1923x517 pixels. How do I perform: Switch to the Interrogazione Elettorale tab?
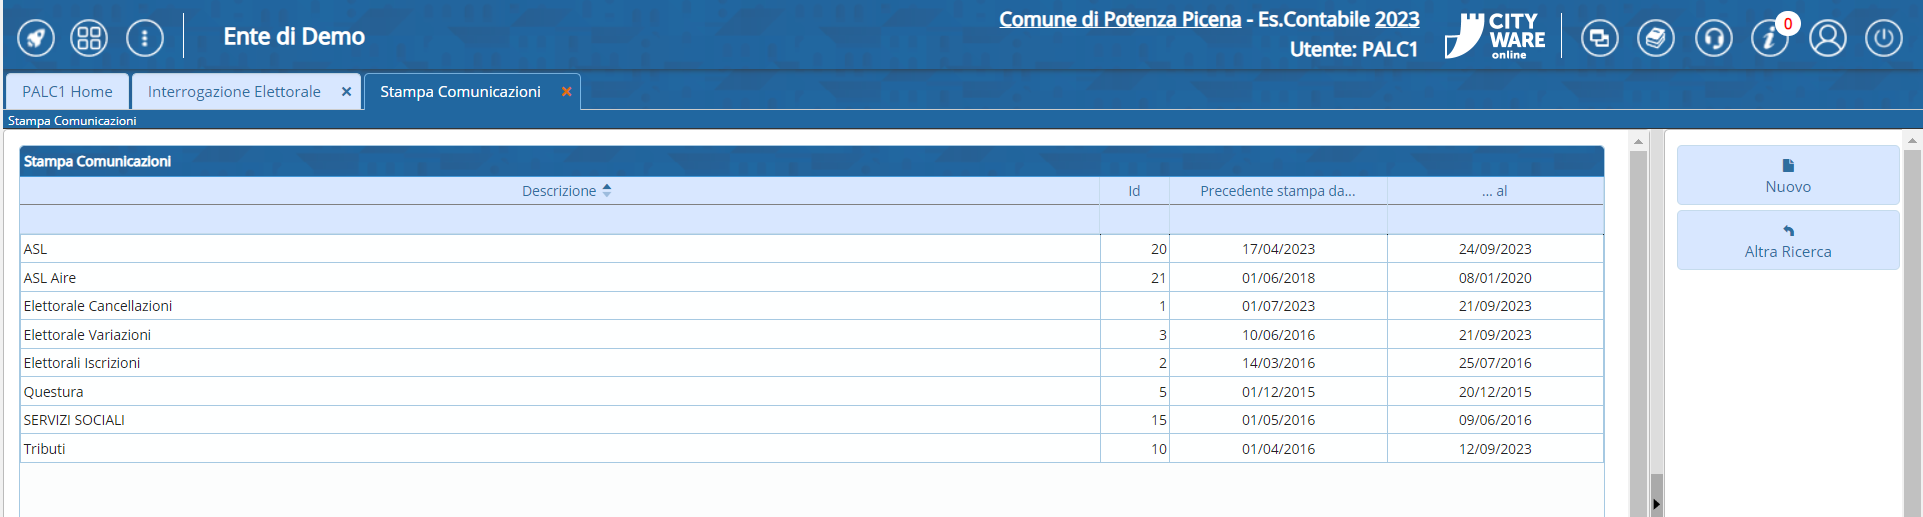[x=234, y=92]
